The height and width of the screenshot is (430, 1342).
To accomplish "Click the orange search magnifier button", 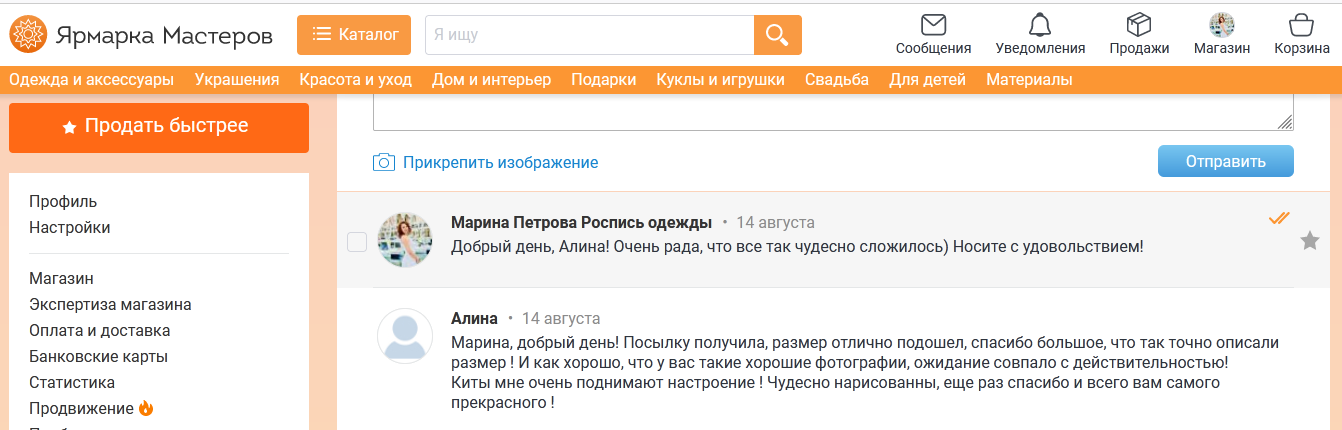I will (777, 35).
